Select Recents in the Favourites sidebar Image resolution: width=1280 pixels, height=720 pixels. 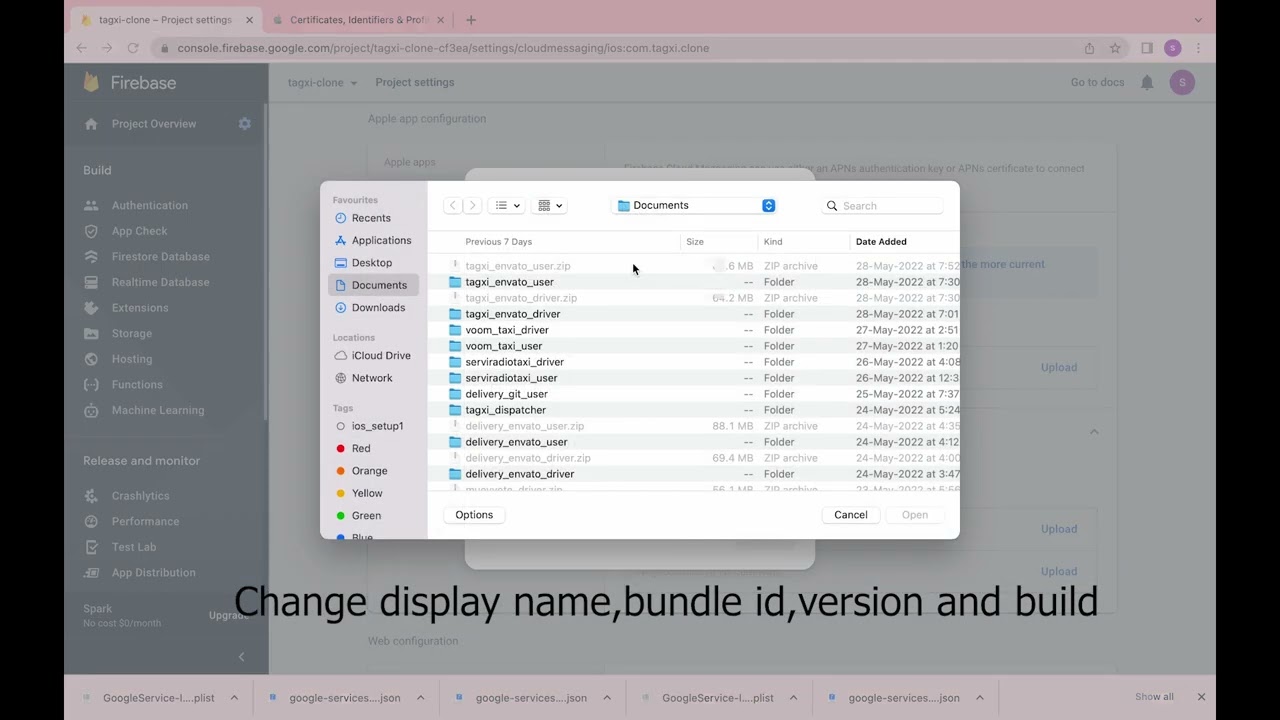[x=370, y=218]
